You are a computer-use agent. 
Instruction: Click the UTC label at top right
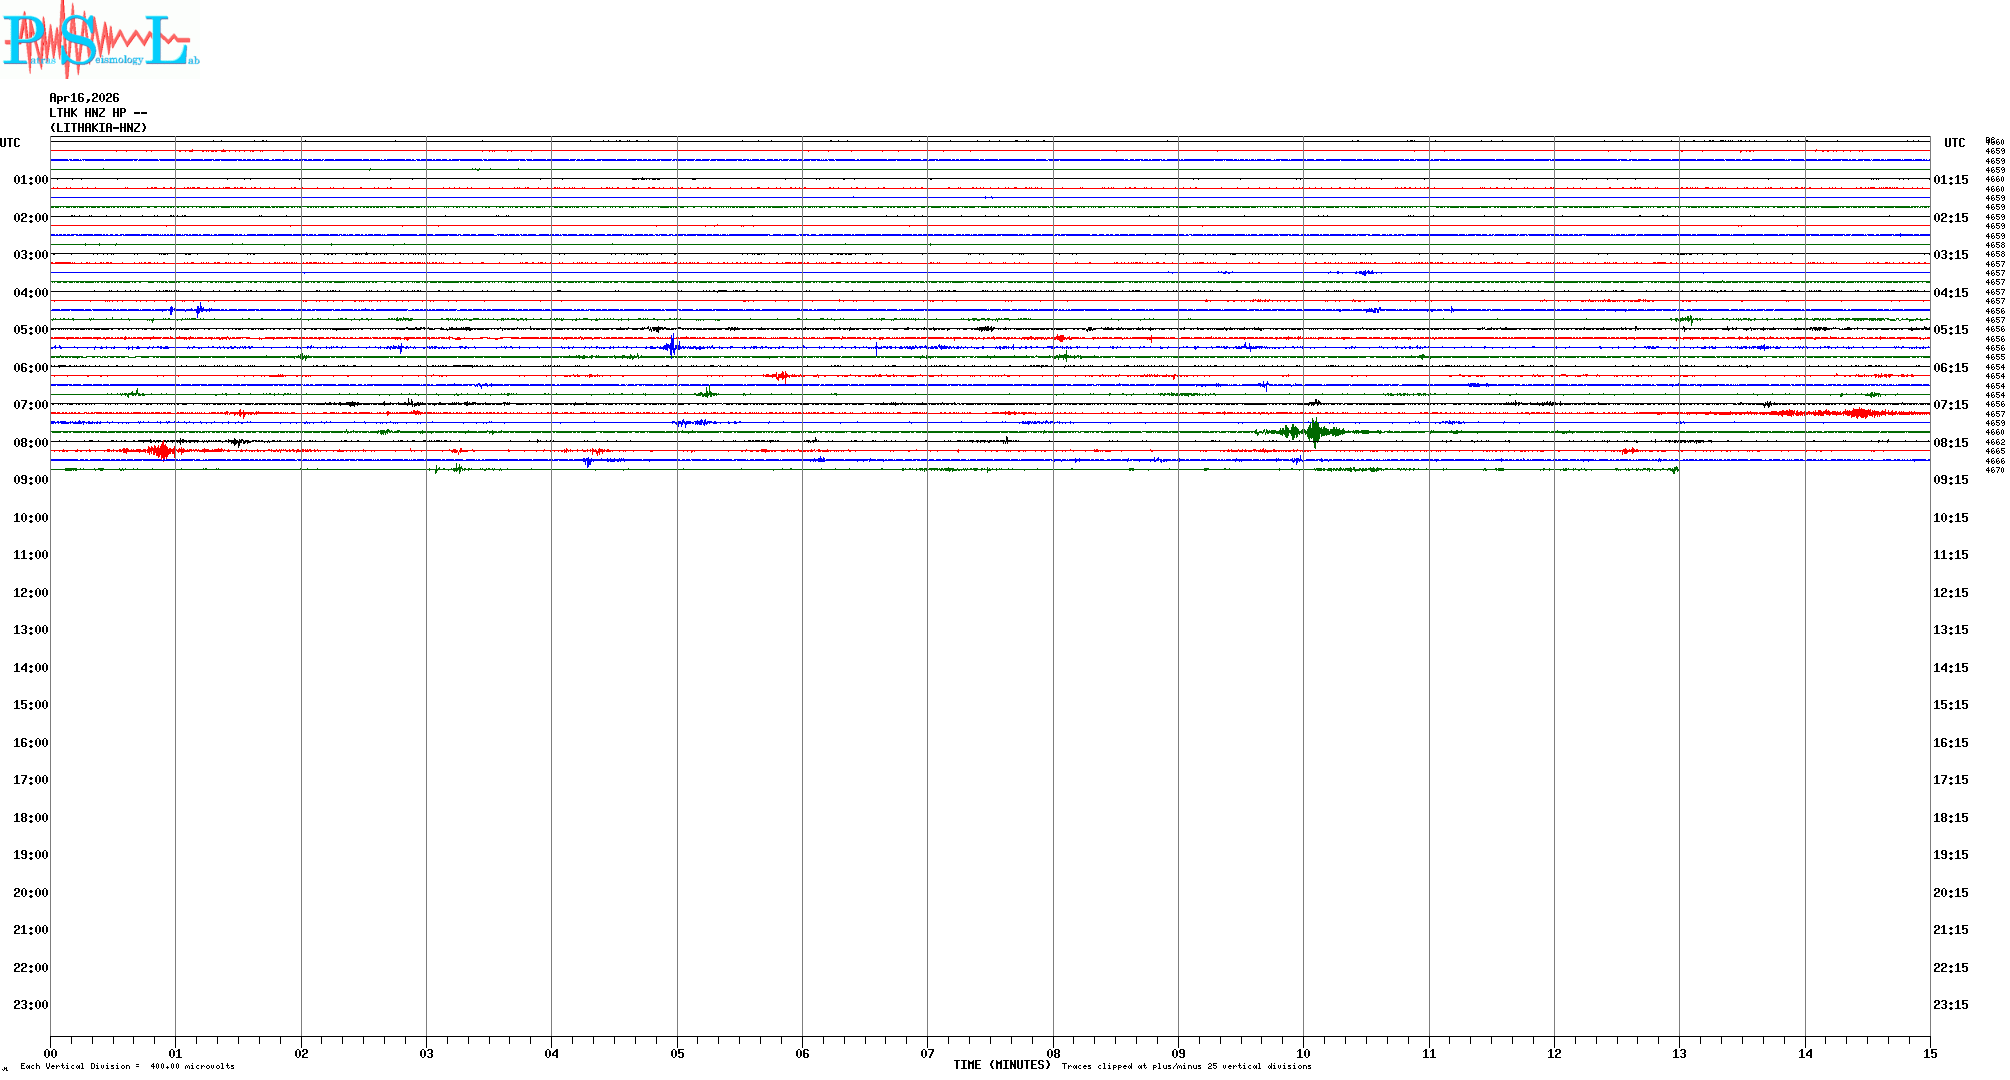pos(1954,143)
